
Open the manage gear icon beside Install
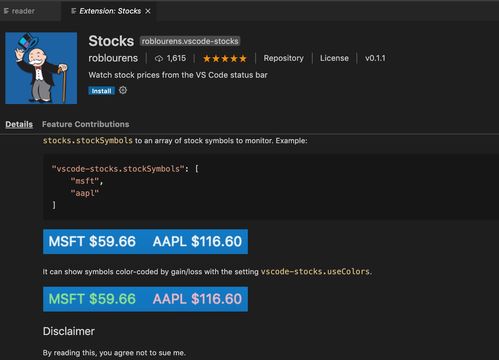point(123,90)
